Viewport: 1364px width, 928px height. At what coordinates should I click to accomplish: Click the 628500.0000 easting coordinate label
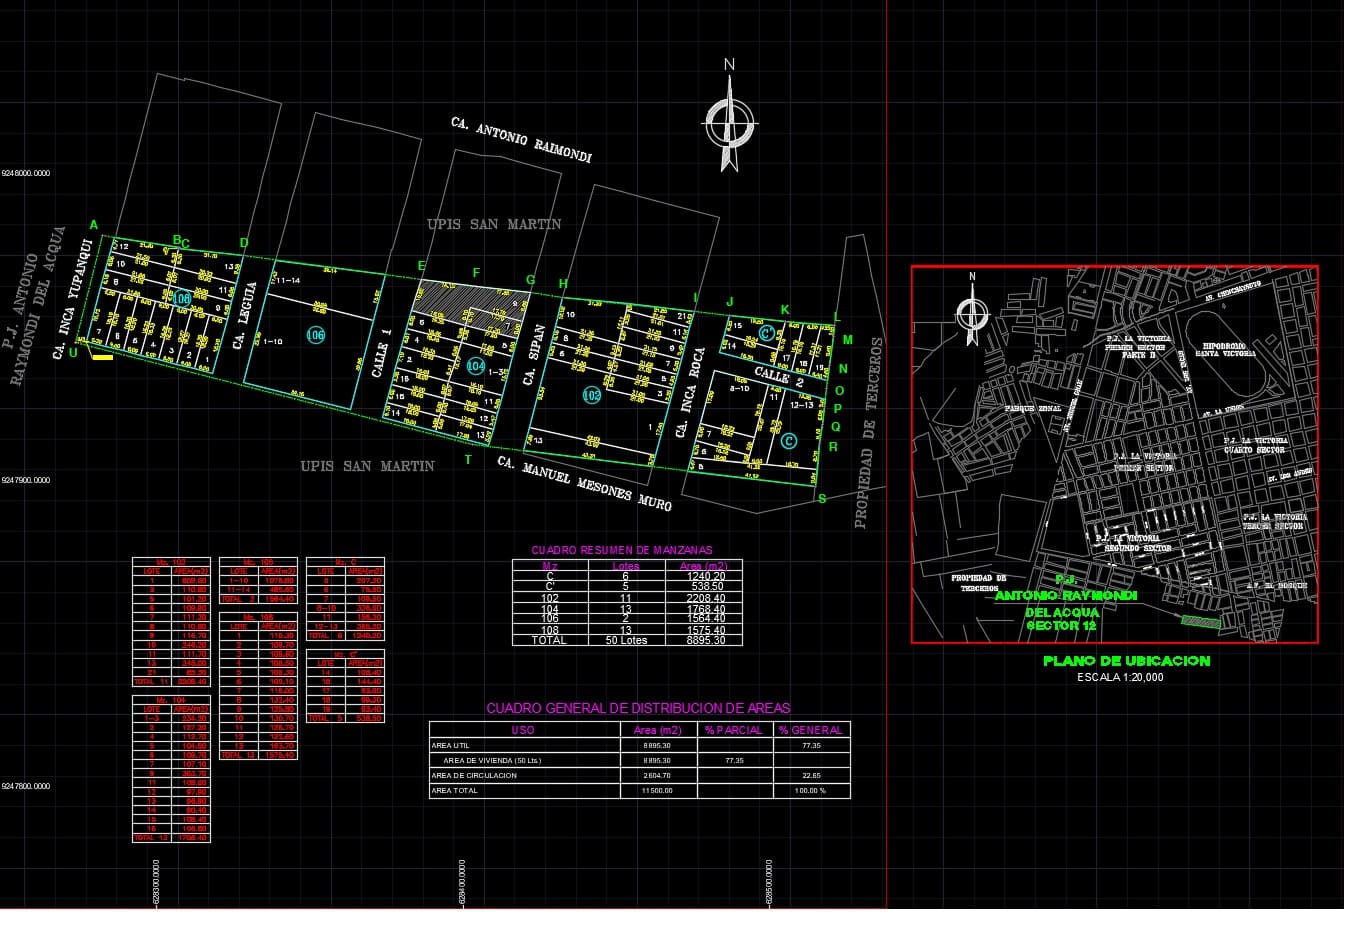point(768,882)
